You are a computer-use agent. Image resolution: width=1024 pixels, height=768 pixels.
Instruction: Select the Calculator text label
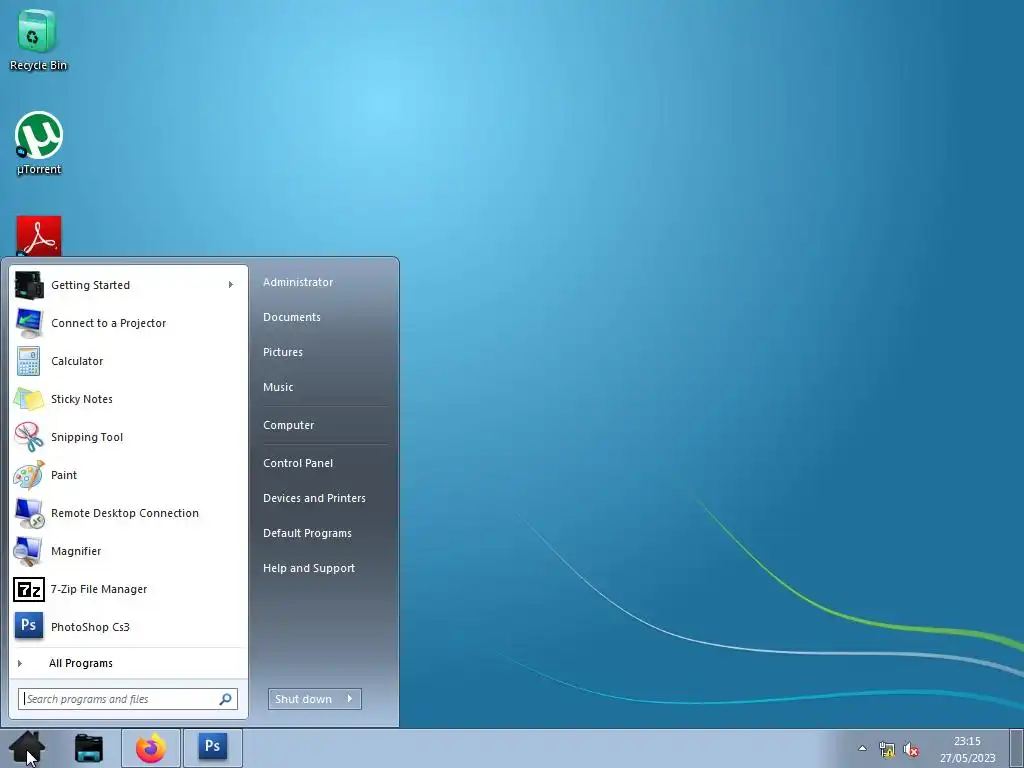77,361
